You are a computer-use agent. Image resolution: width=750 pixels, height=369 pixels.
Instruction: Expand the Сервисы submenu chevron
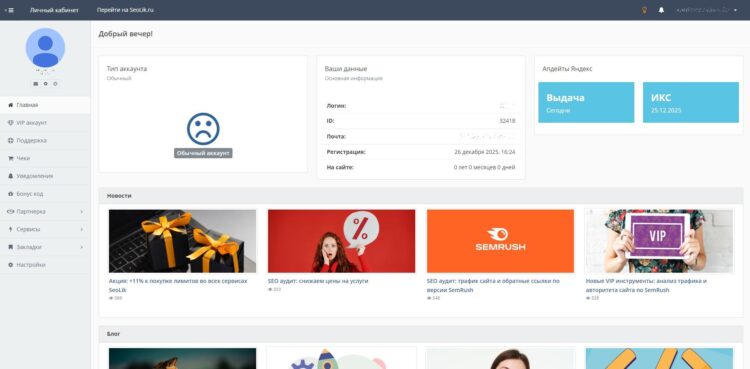click(x=81, y=229)
